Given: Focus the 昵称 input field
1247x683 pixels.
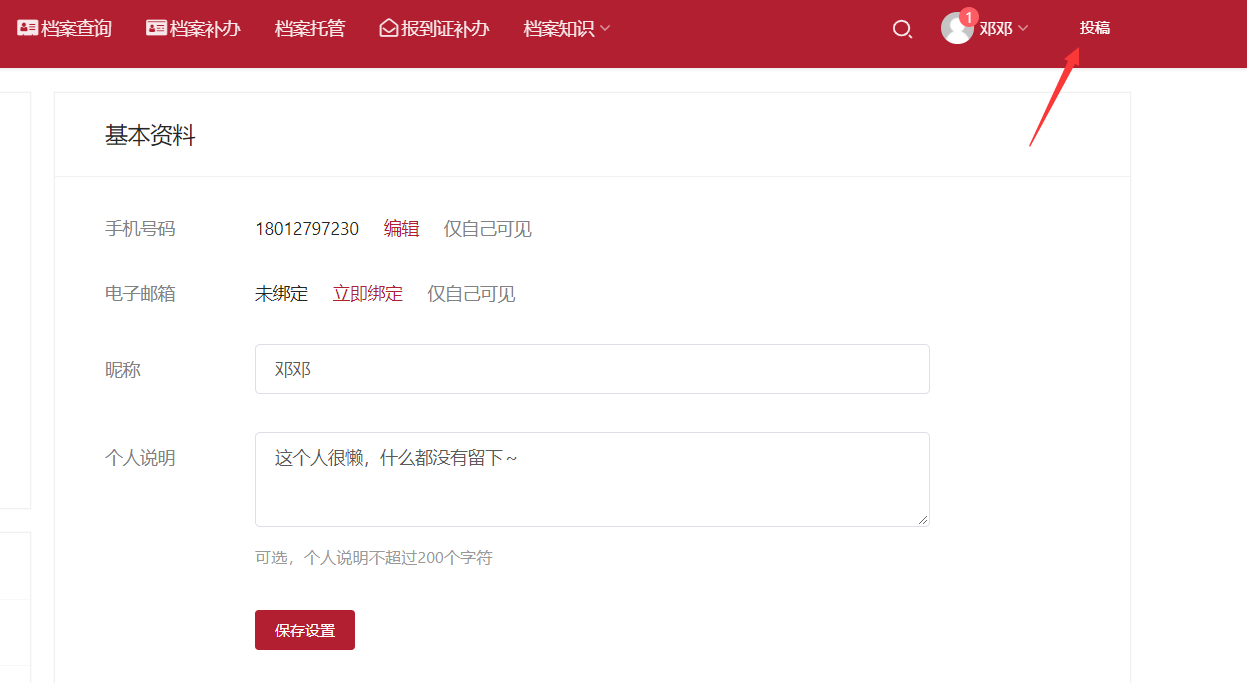Looking at the screenshot, I should pos(592,369).
